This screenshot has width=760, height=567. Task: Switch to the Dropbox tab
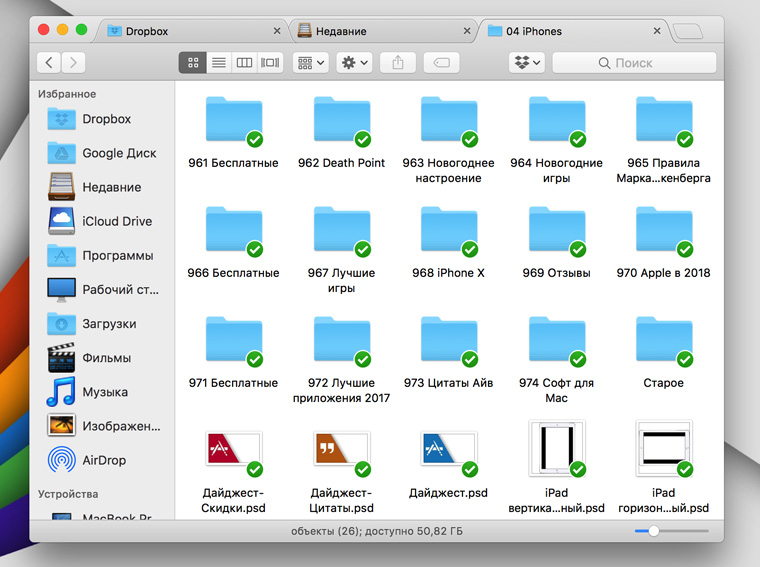190,31
